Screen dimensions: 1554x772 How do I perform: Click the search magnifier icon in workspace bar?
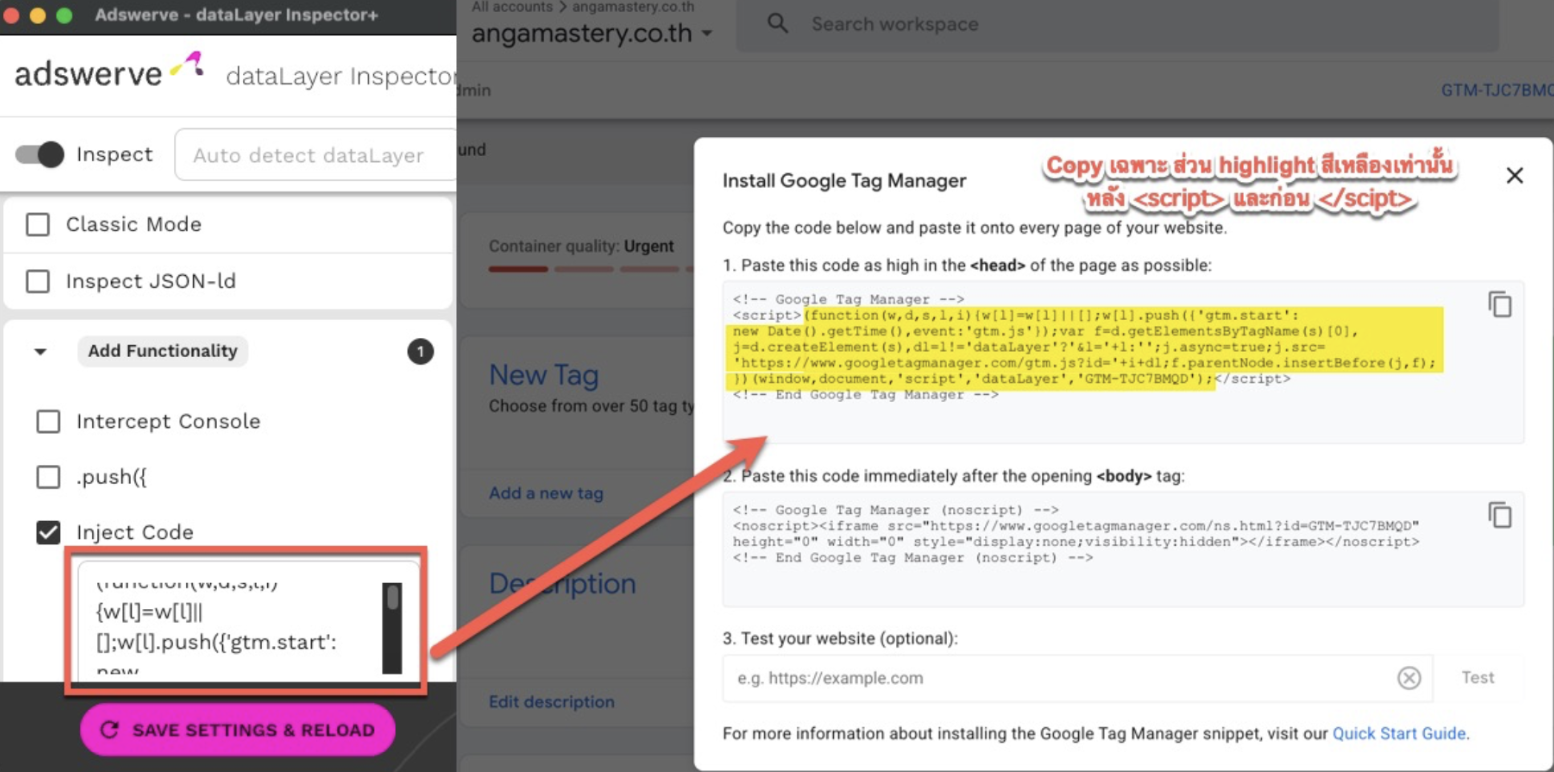click(777, 23)
